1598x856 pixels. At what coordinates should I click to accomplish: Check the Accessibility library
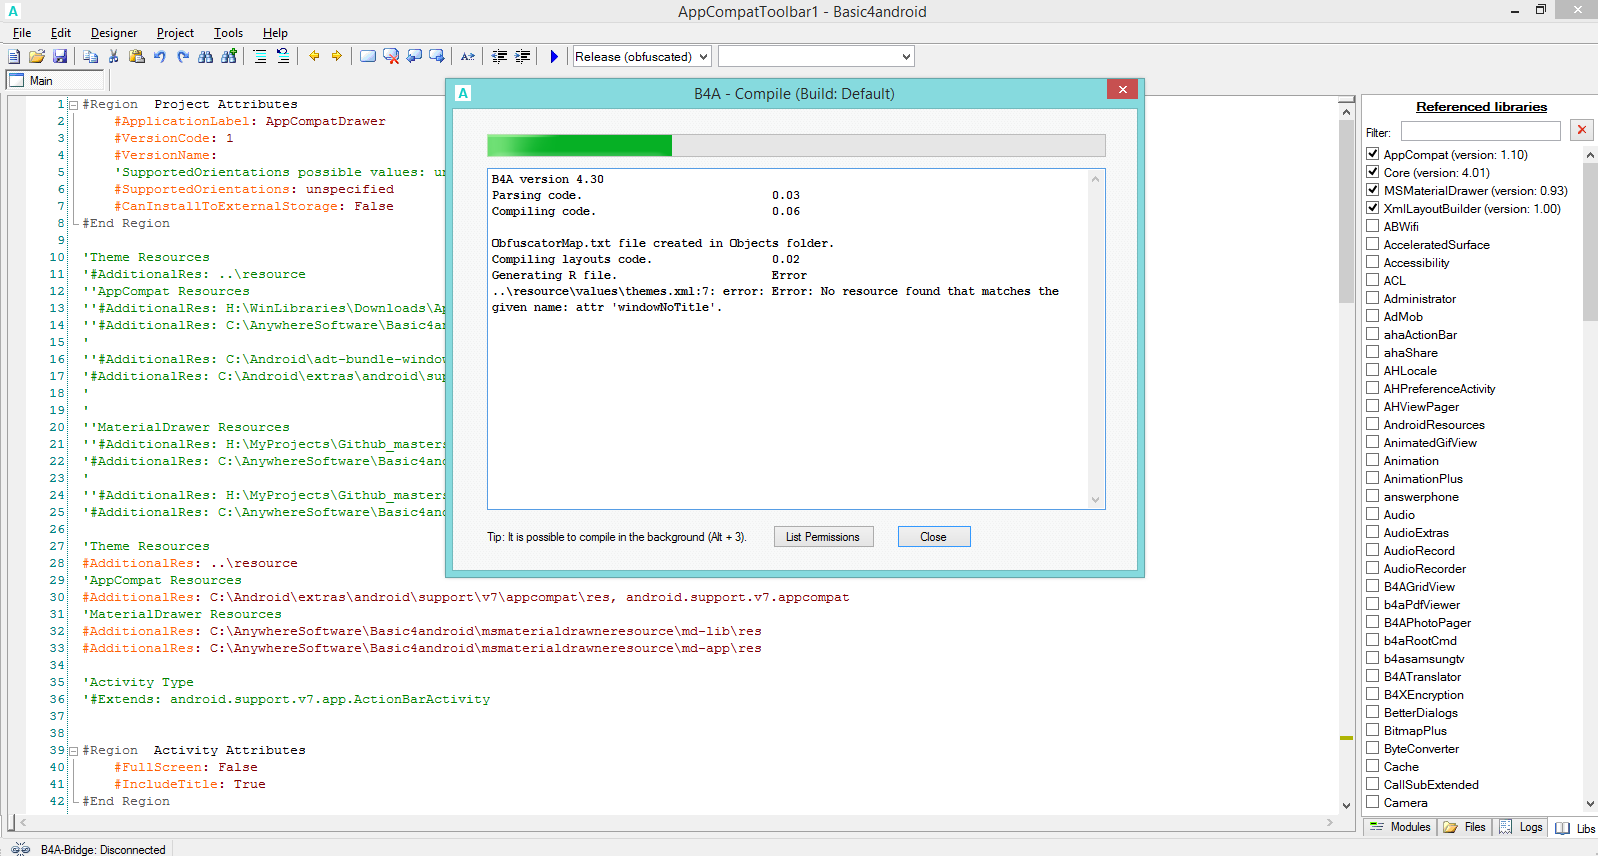click(x=1373, y=262)
